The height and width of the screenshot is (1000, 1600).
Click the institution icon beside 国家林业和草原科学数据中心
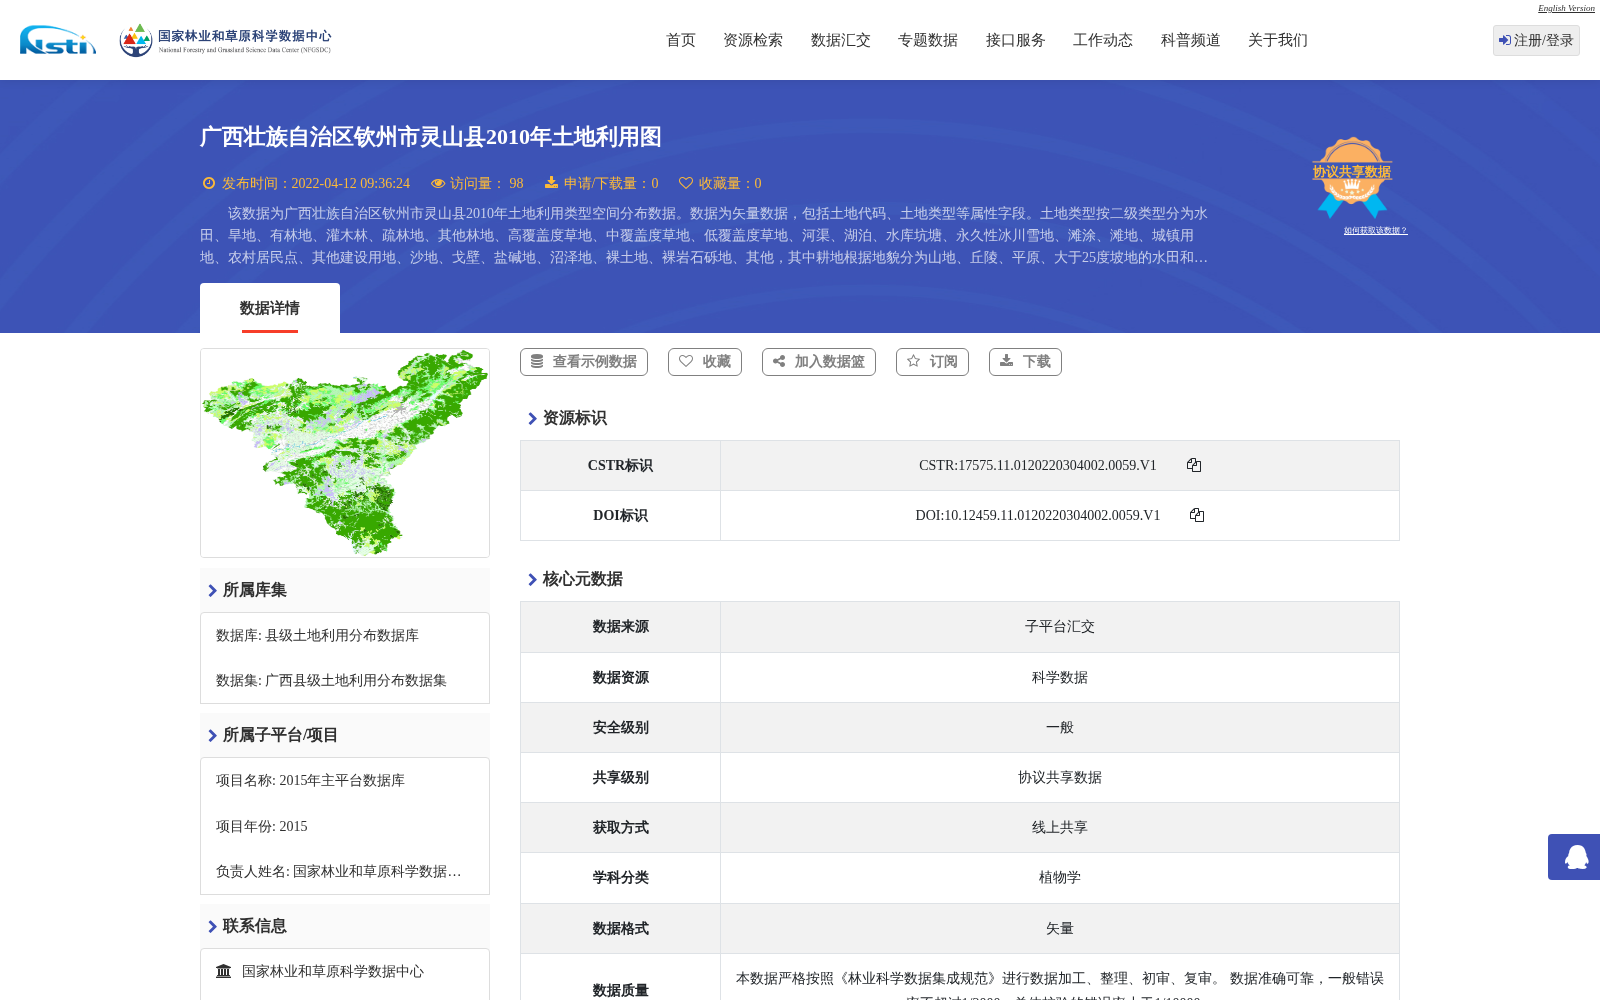point(224,971)
